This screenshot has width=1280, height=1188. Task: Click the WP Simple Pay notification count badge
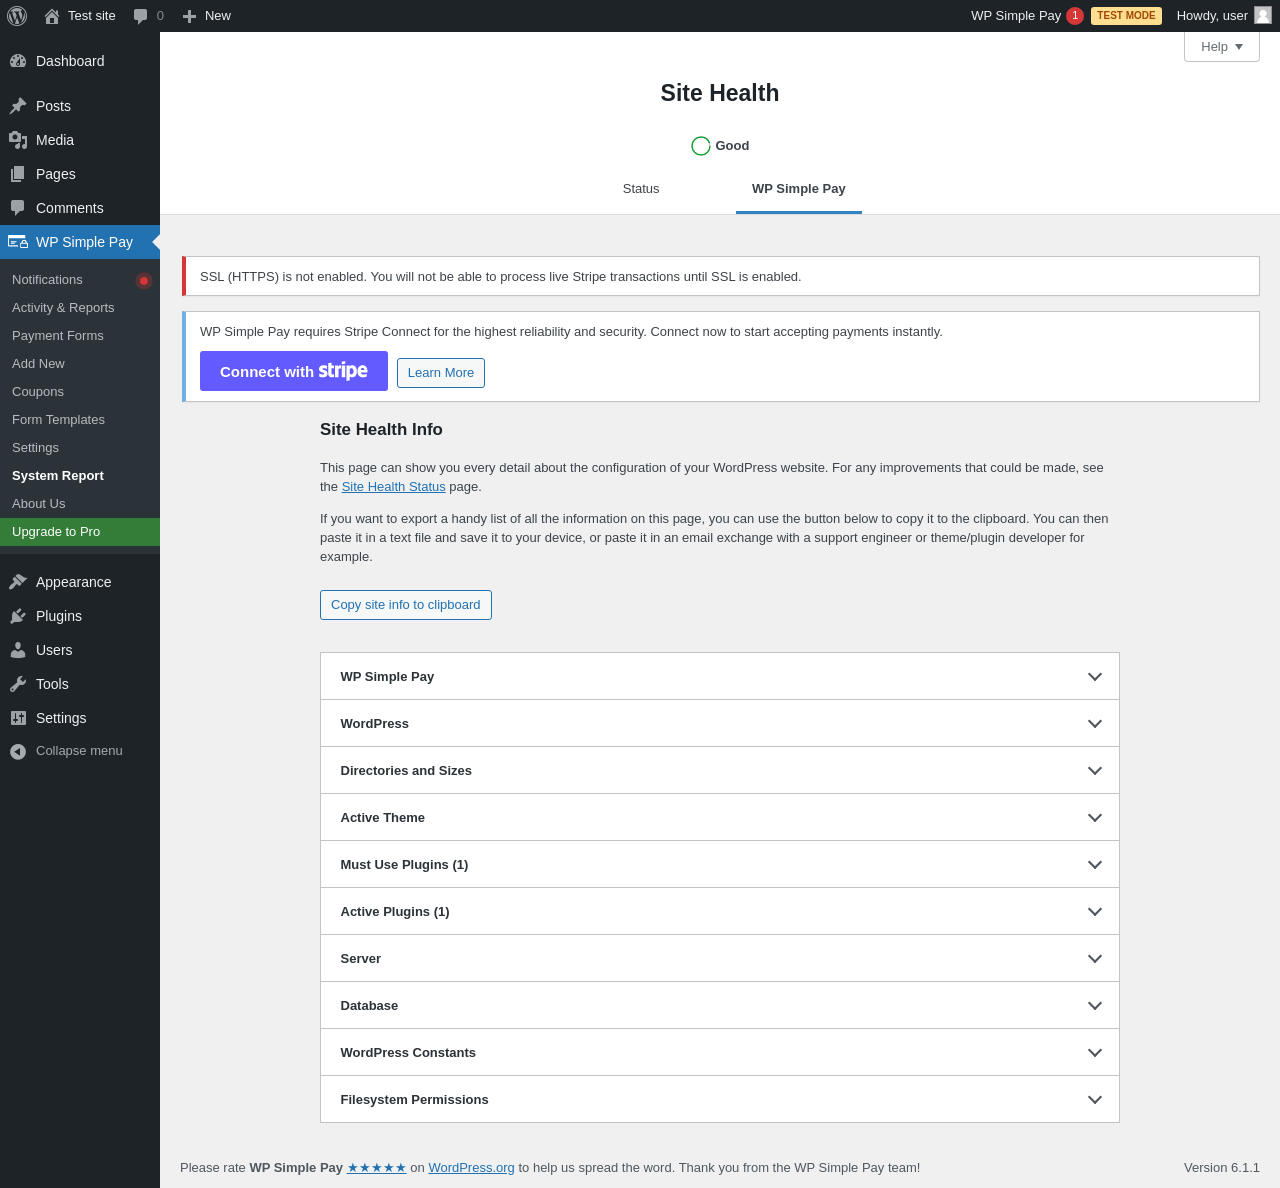[1075, 16]
